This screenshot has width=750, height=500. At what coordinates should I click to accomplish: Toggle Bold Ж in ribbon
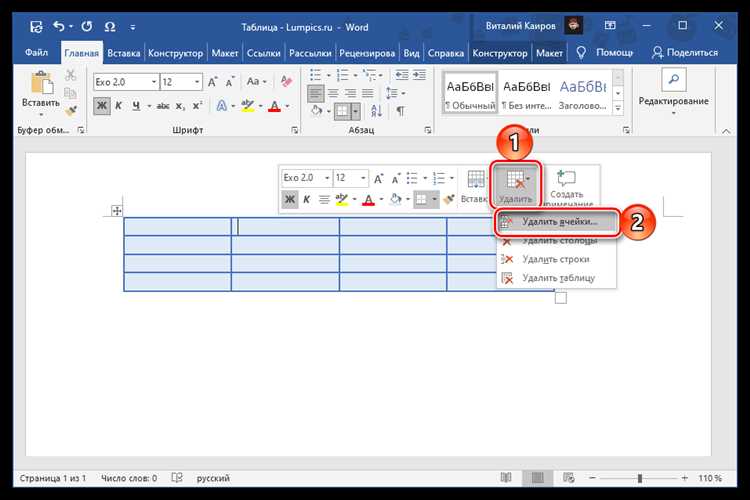tap(102, 106)
